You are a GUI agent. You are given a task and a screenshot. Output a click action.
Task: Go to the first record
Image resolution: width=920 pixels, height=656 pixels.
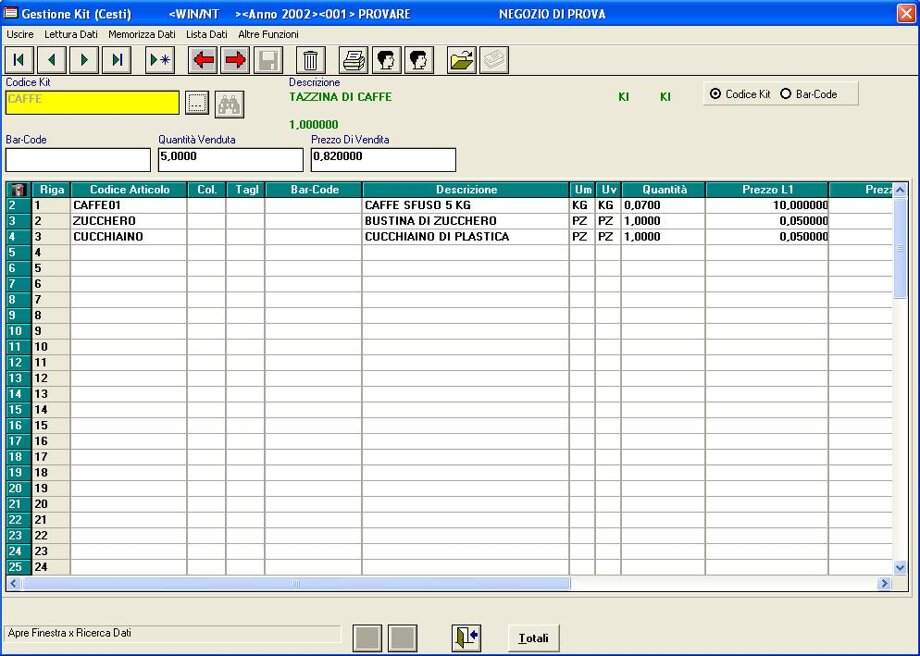click(x=20, y=60)
